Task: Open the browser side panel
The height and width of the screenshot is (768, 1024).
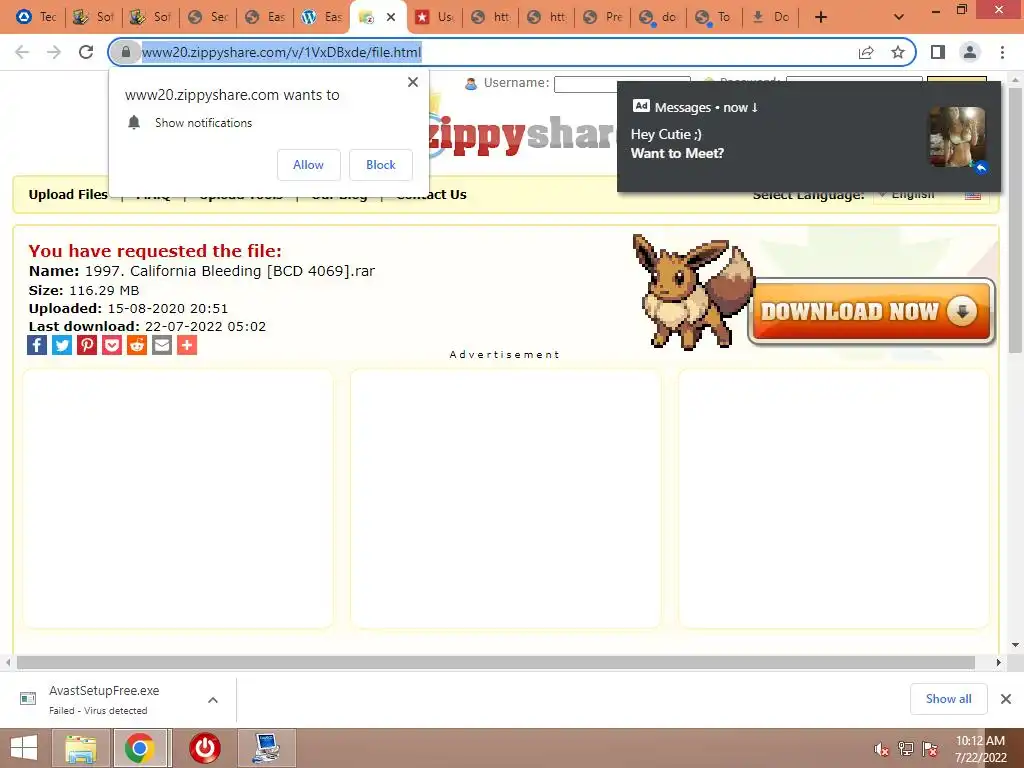Action: 938,52
